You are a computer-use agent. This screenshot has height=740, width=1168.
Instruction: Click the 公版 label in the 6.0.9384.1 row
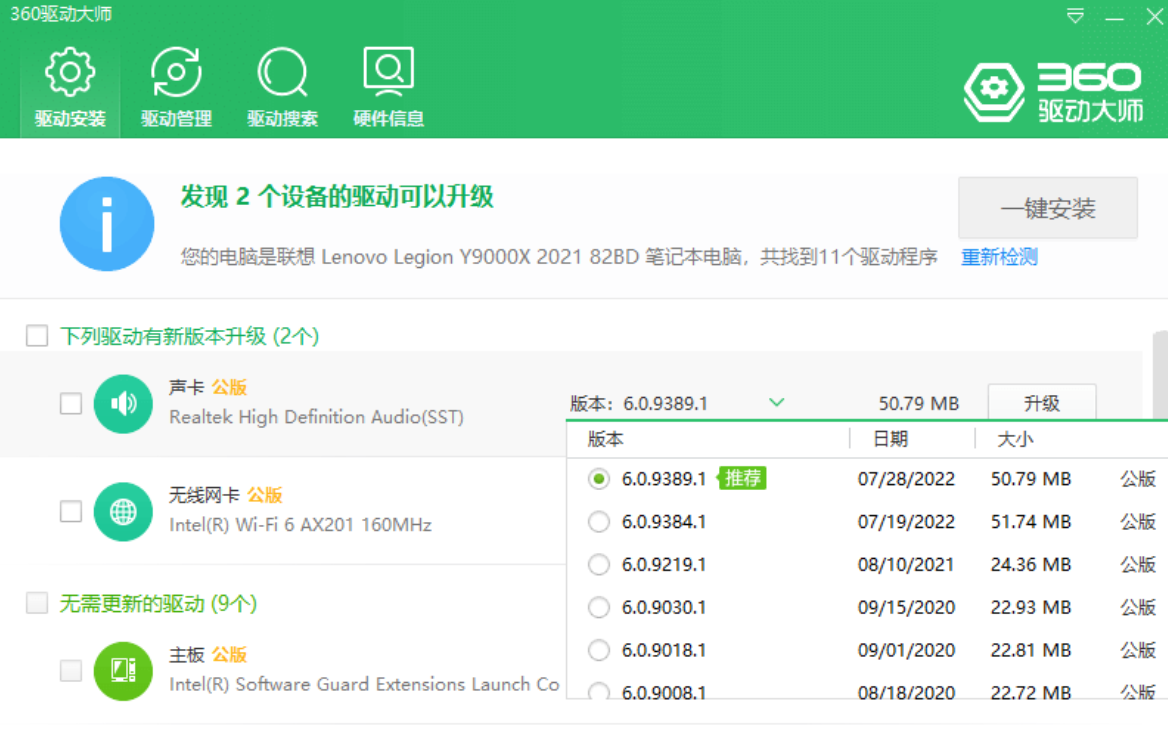(1138, 522)
